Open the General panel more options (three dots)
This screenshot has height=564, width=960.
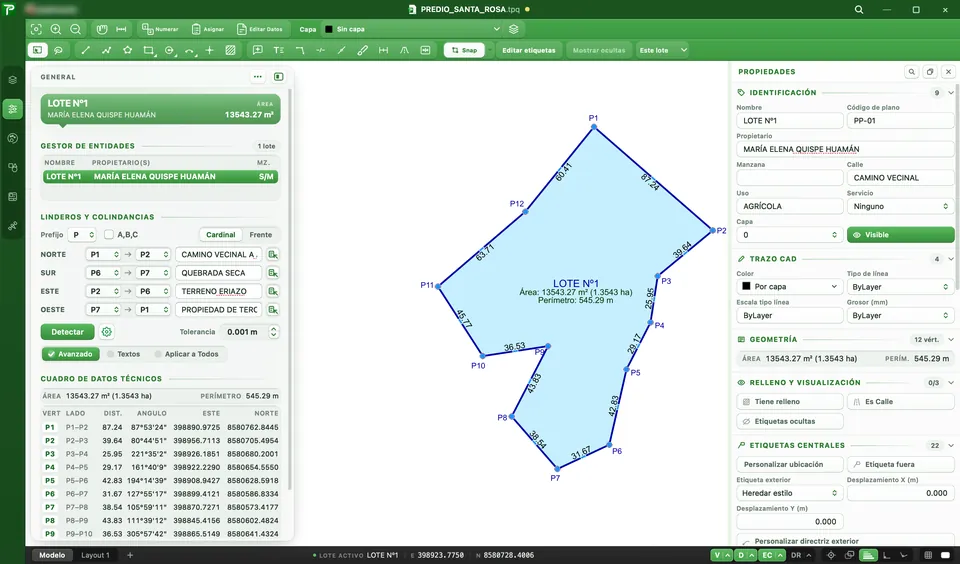[258, 77]
